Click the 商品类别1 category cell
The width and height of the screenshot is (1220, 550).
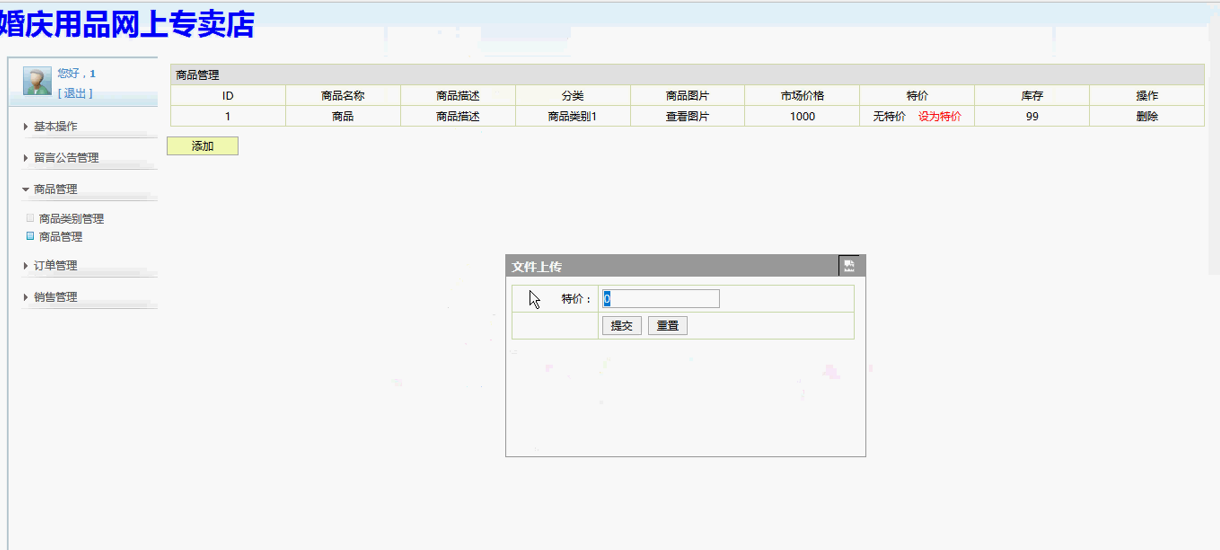pyautogui.click(x=573, y=116)
